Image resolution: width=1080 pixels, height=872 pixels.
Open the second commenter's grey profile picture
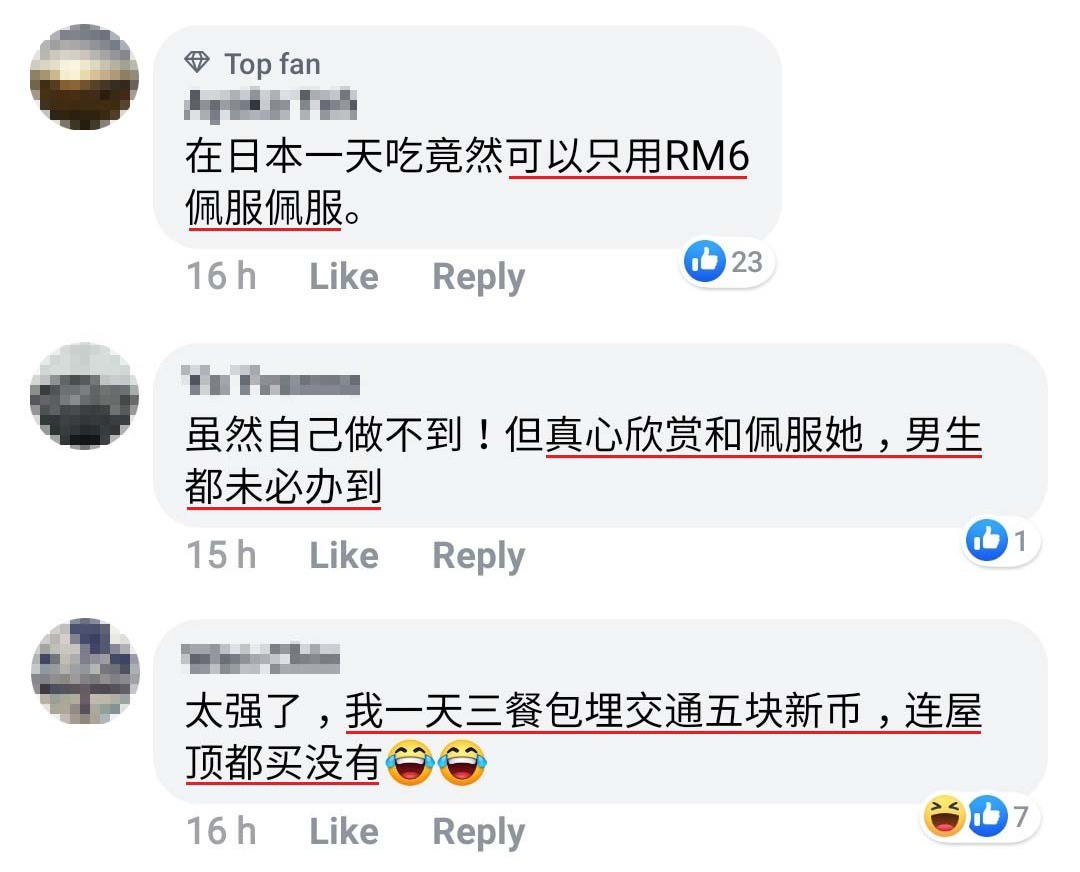coord(84,395)
